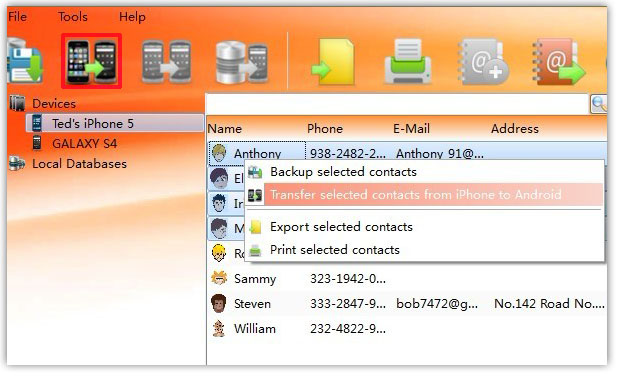Click the Print selected contacts menu icon

pyautogui.click(x=255, y=250)
